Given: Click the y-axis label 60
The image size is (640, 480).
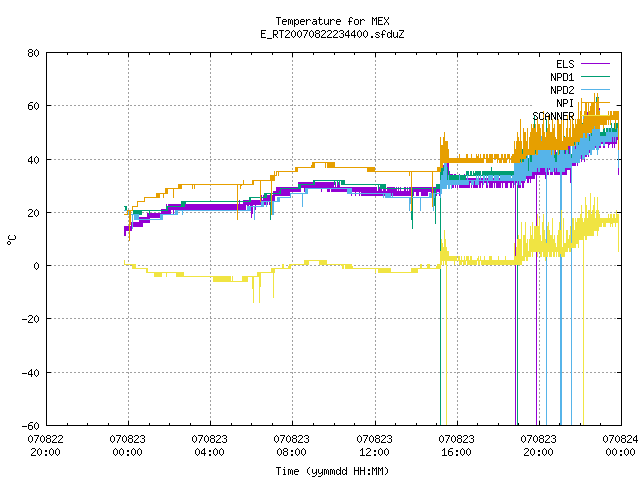Looking at the screenshot, I should pos(33,106).
